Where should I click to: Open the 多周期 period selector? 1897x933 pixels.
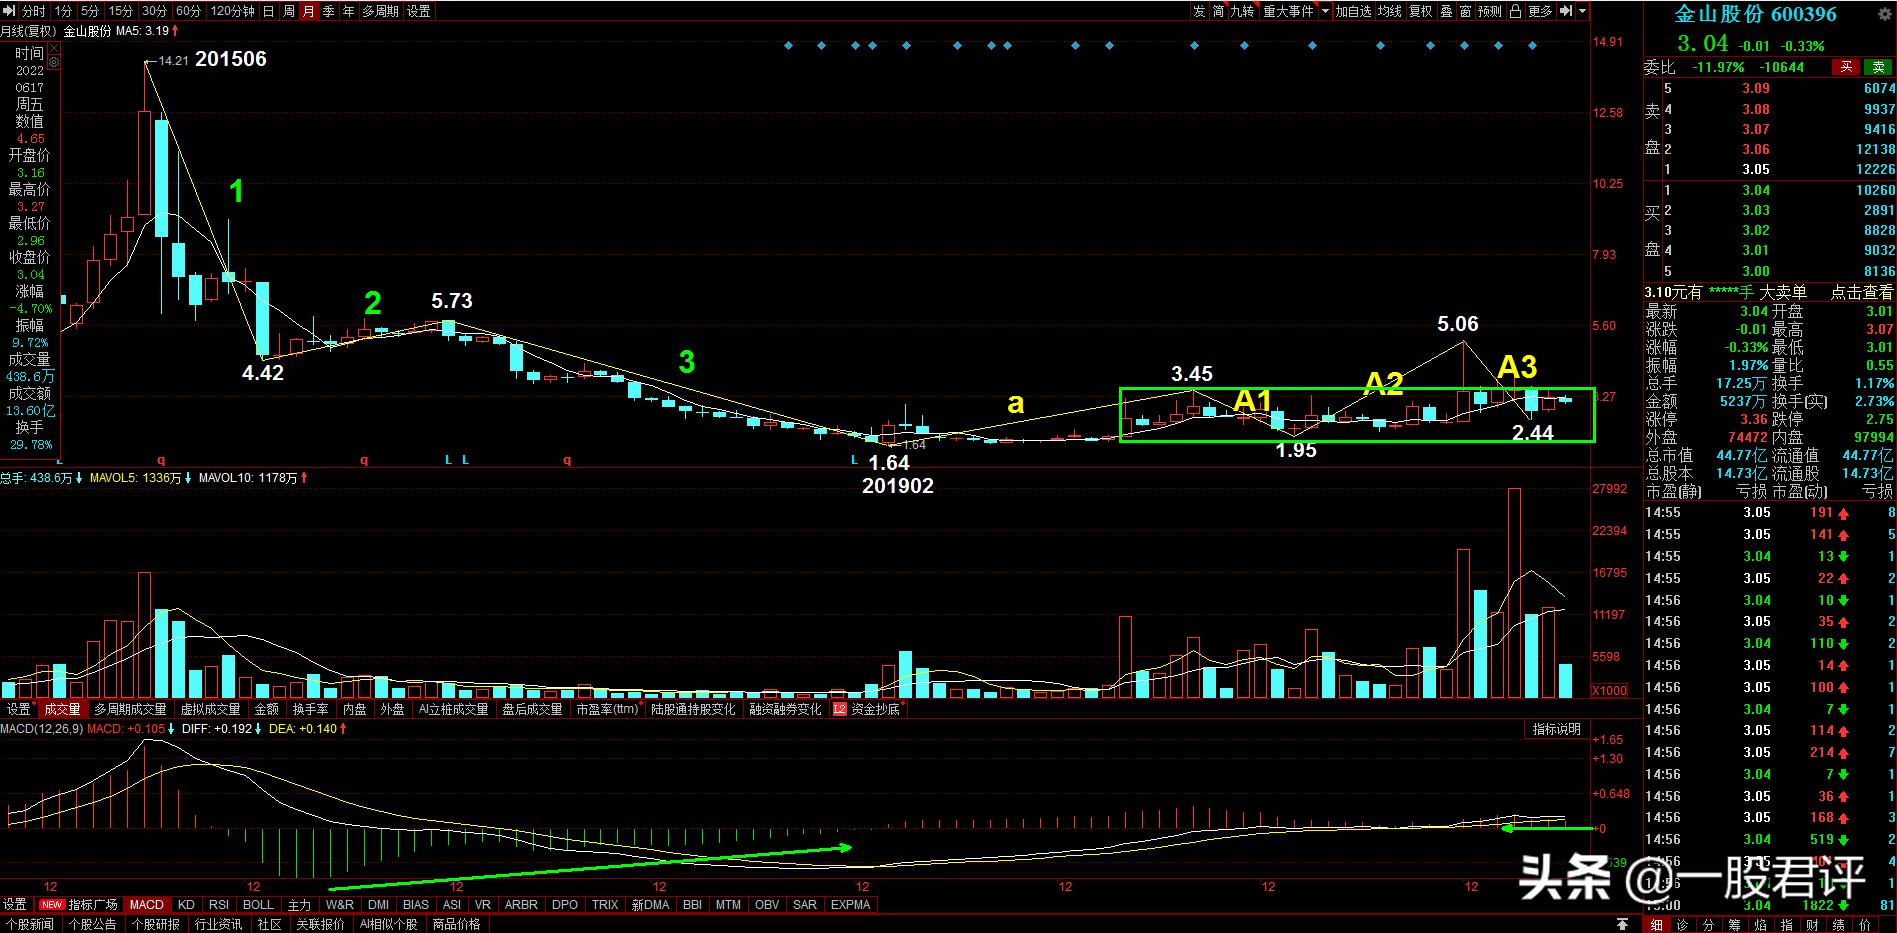coord(380,11)
